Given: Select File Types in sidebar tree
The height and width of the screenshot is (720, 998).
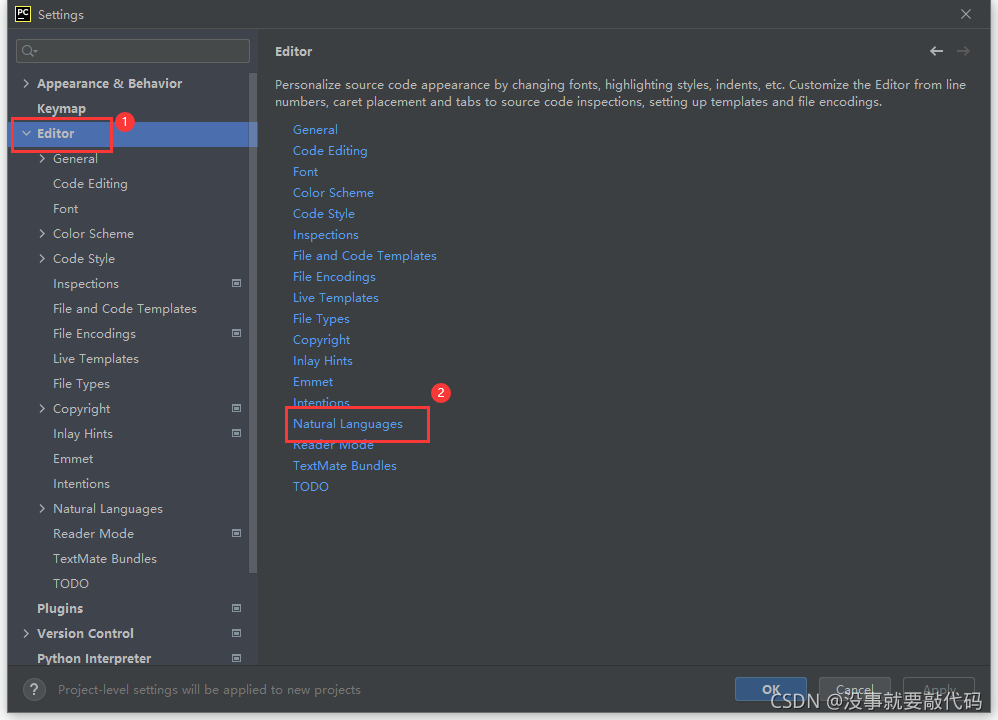Looking at the screenshot, I should [81, 384].
